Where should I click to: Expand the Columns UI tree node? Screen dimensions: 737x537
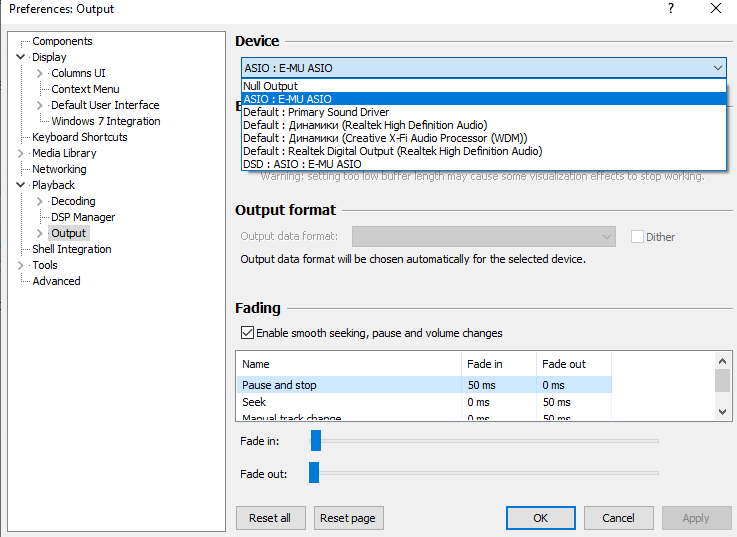click(x=40, y=73)
